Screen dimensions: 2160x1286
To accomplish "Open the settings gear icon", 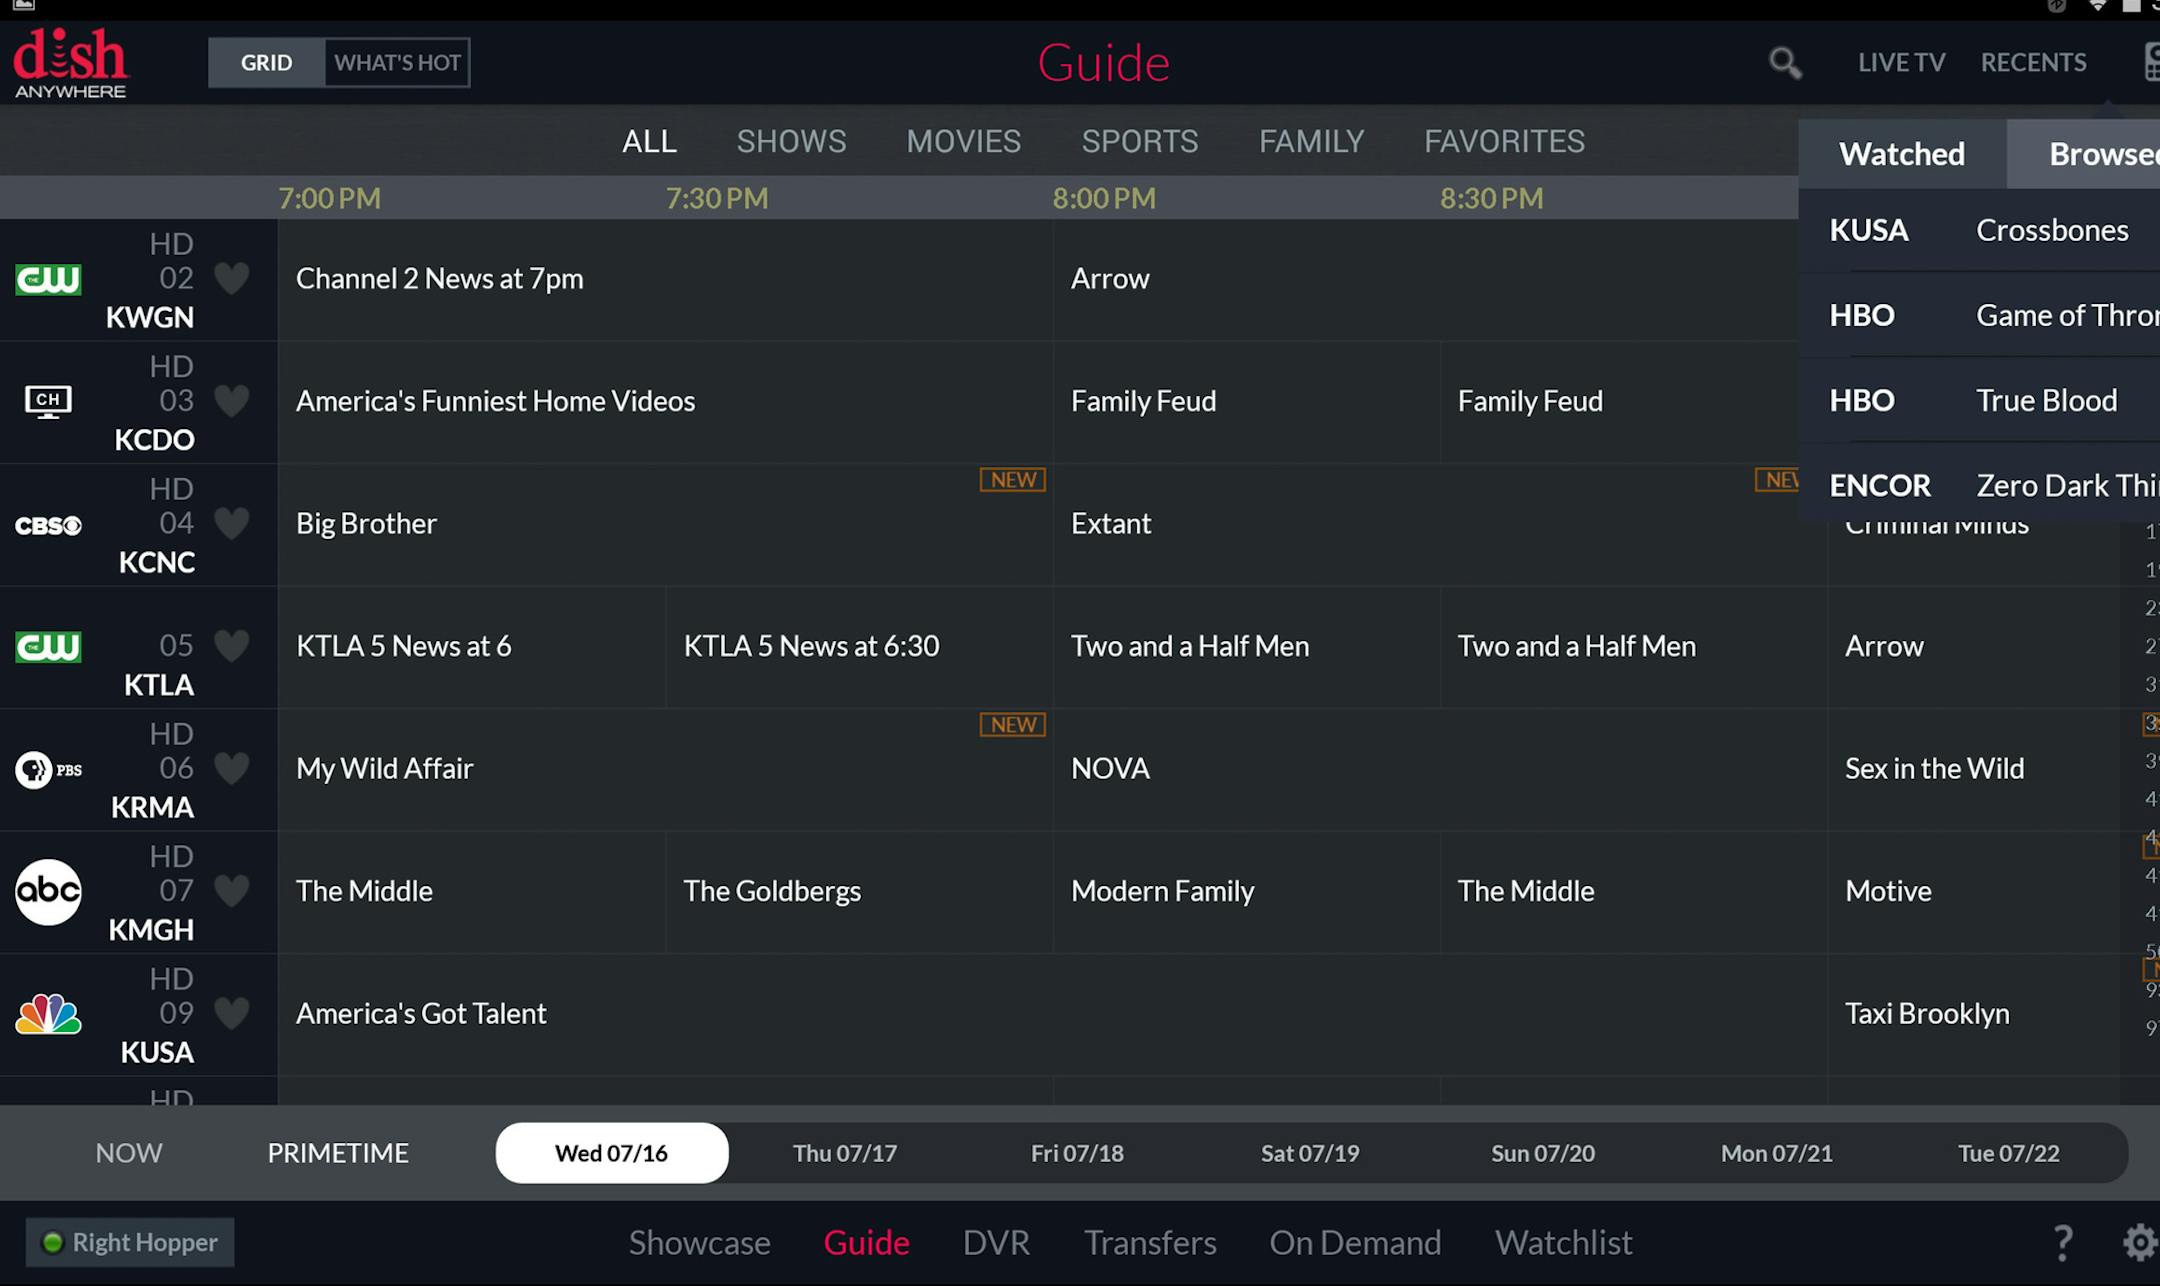I will (x=2140, y=1242).
